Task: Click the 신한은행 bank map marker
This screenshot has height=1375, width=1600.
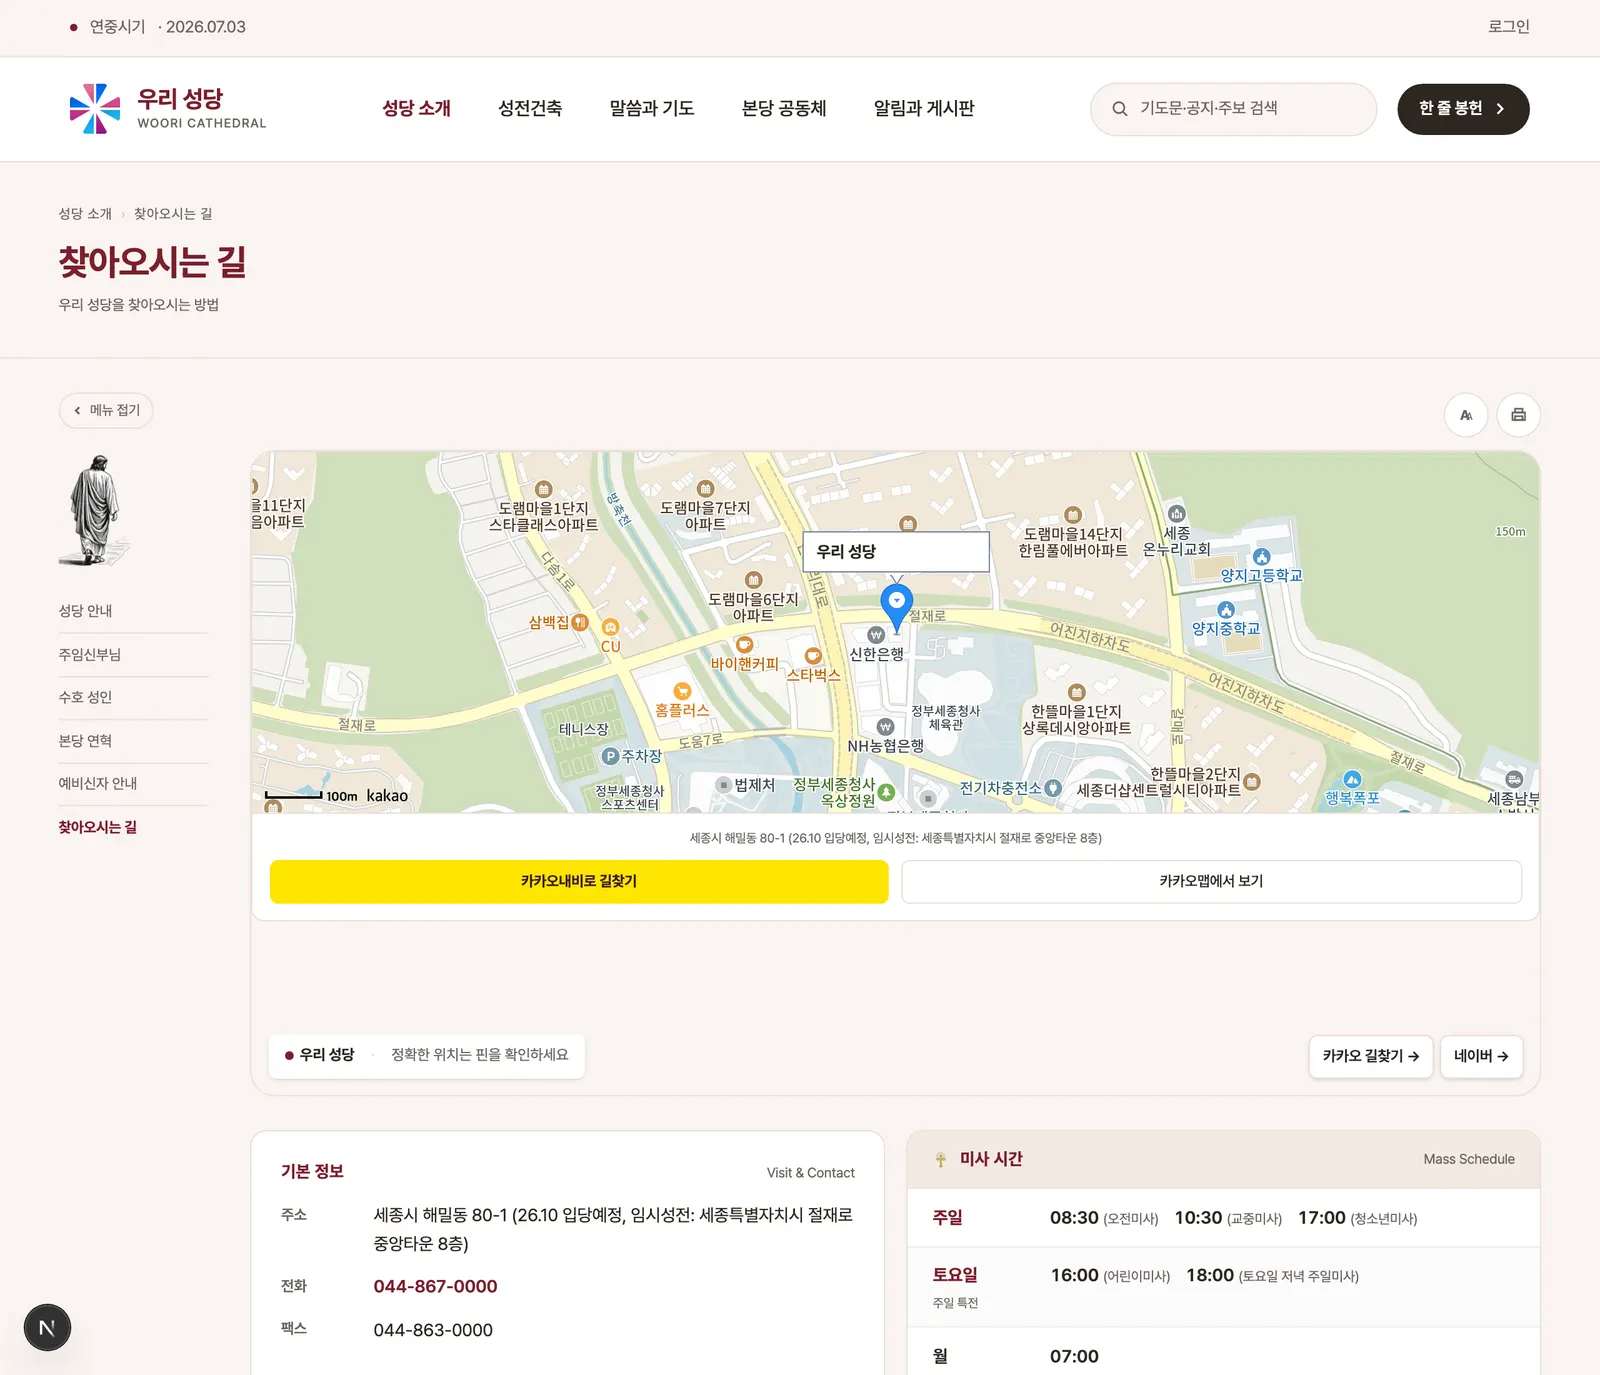Action: (876, 635)
